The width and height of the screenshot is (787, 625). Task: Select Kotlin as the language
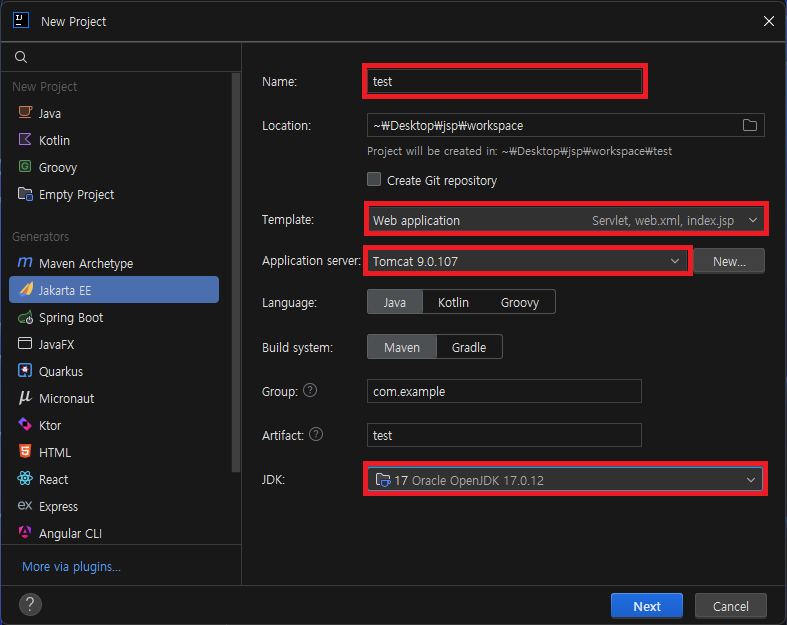[453, 302]
